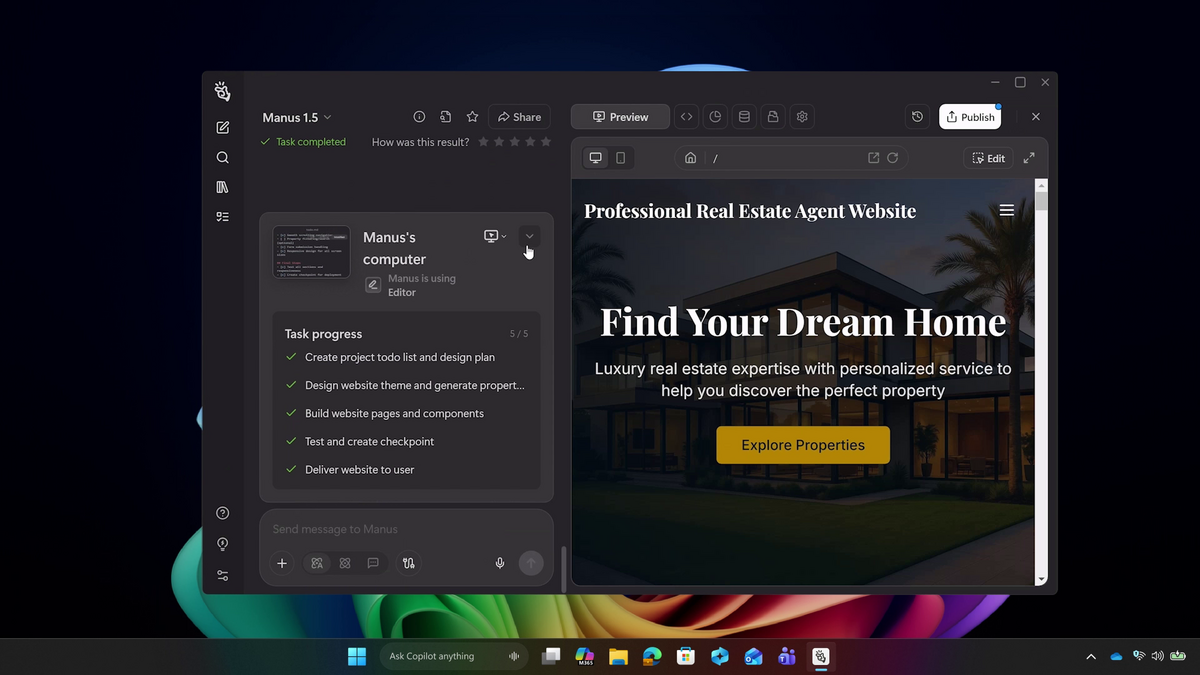
Task: Rate the result with the first star
Action: pos(484,142)
